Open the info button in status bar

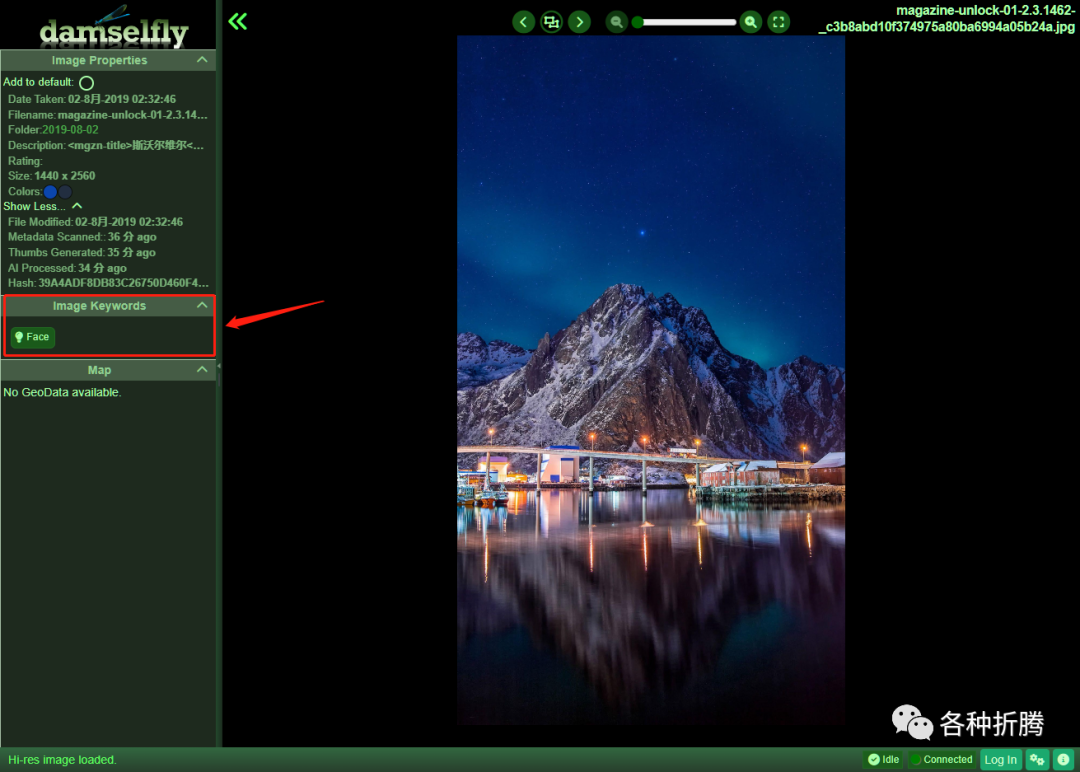coord(1063,760)
